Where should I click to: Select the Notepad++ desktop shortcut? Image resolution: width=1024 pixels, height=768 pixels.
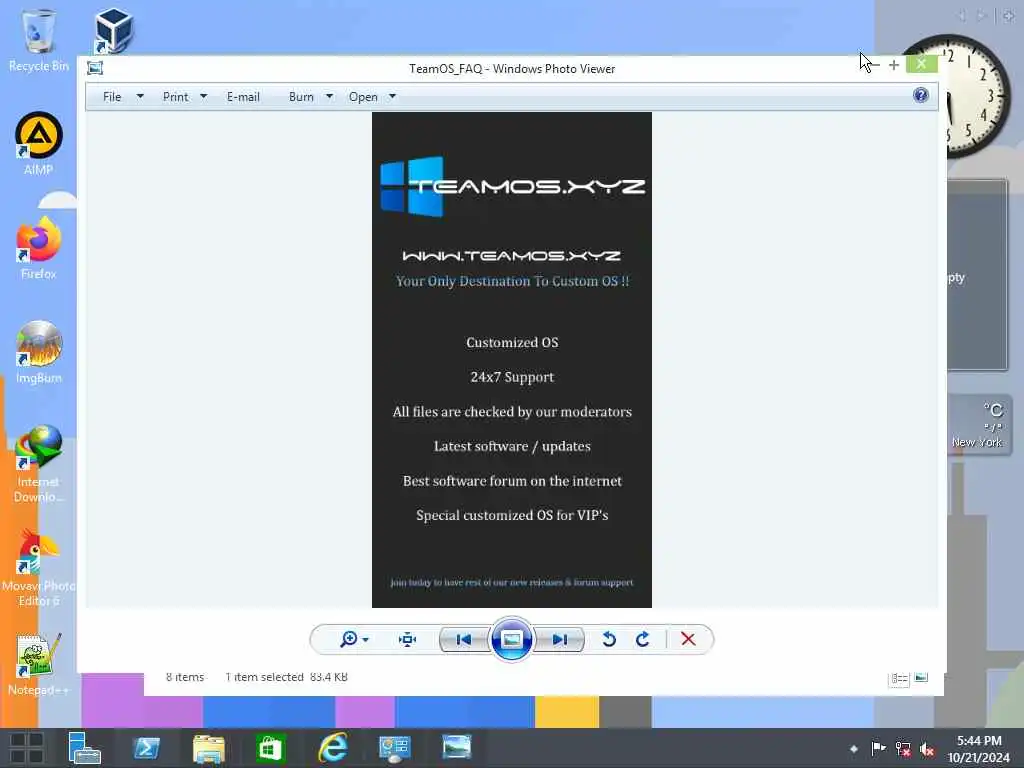point(39,664)
